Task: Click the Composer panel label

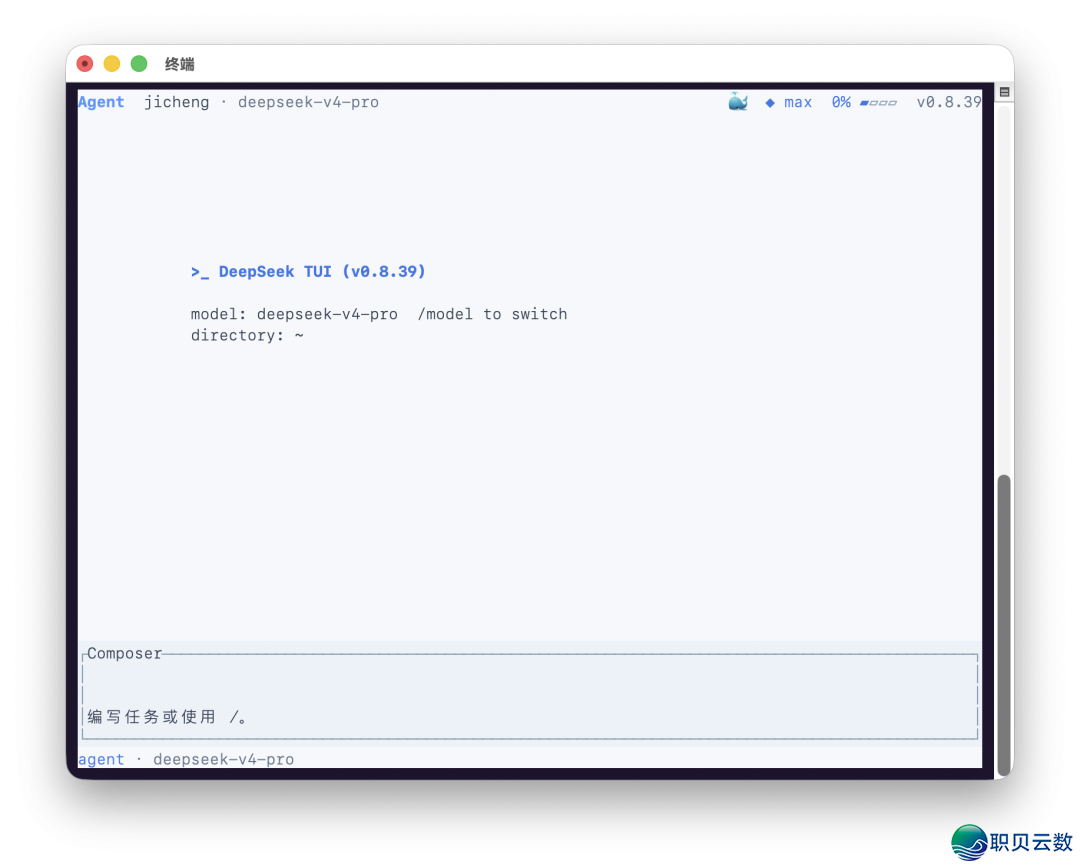Action: [x=125, y=653]
